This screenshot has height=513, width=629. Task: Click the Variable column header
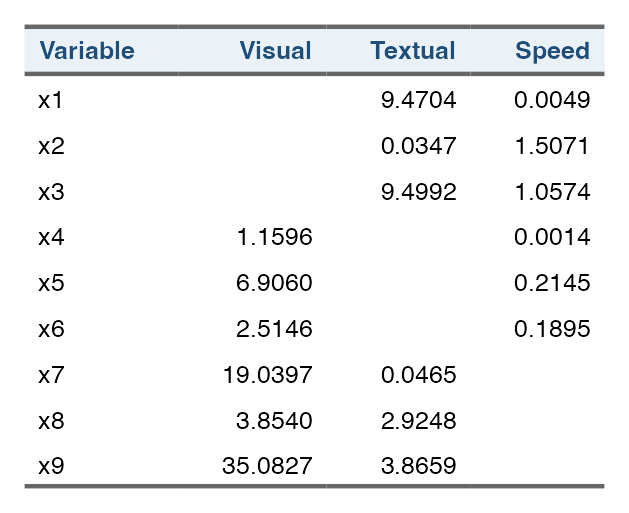[87, 51]
